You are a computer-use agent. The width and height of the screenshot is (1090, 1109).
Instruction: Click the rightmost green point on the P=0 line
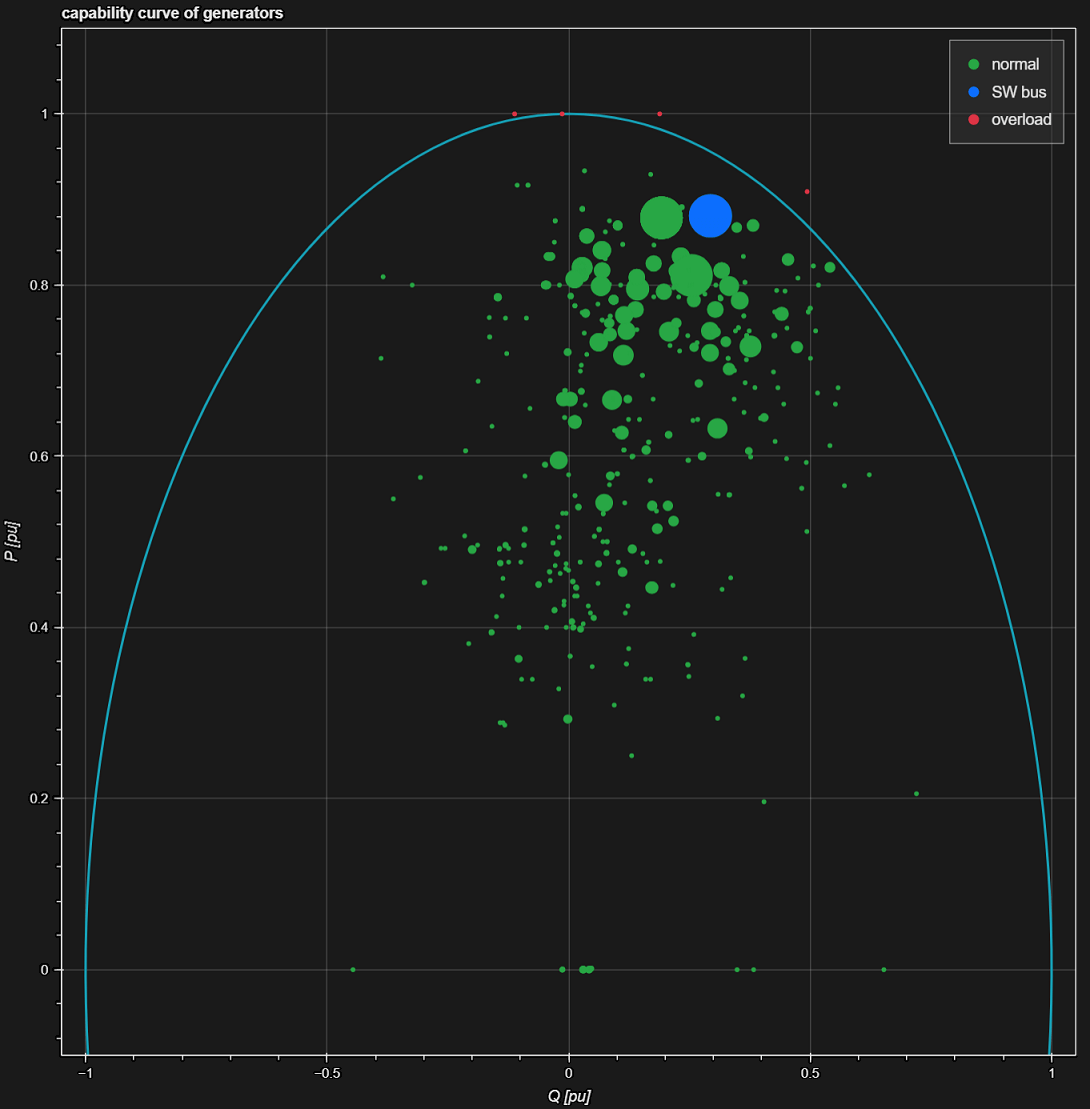click(883, 969)
